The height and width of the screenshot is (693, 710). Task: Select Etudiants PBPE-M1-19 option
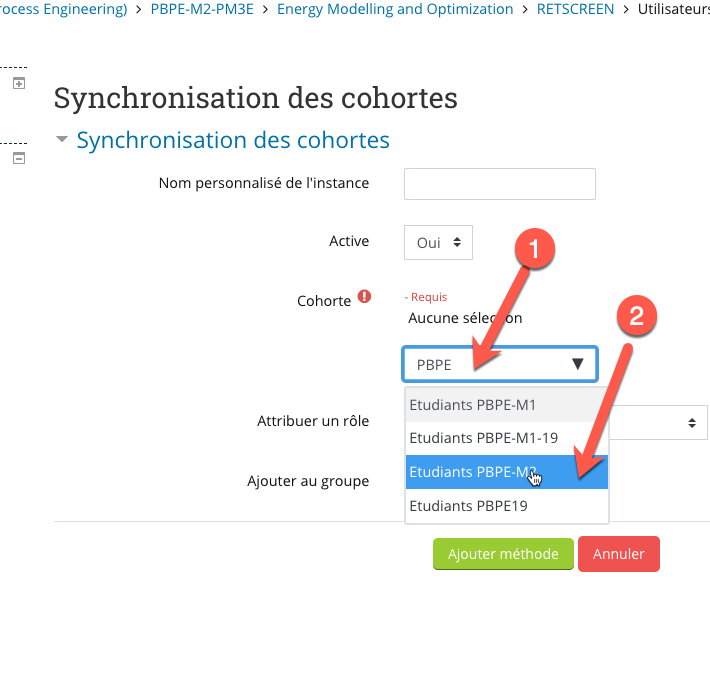point(506,438)
